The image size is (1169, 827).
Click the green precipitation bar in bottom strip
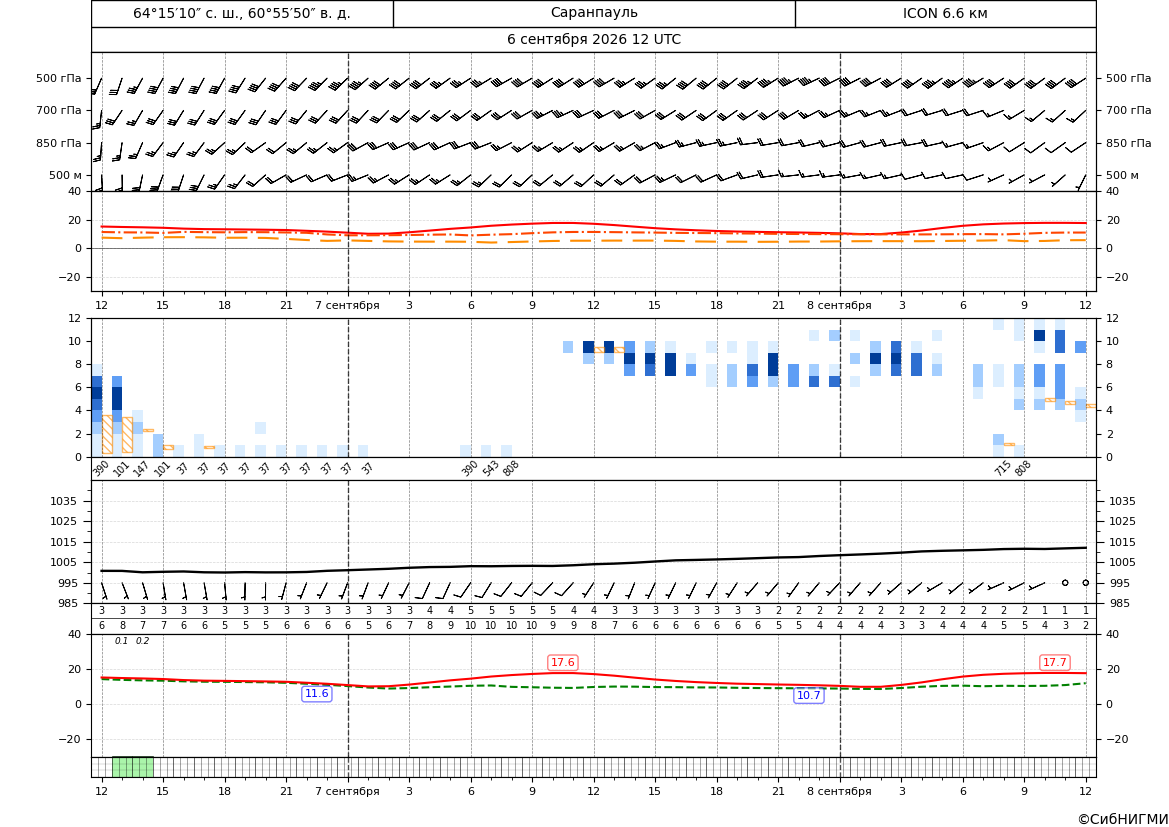tap(133, 767)
